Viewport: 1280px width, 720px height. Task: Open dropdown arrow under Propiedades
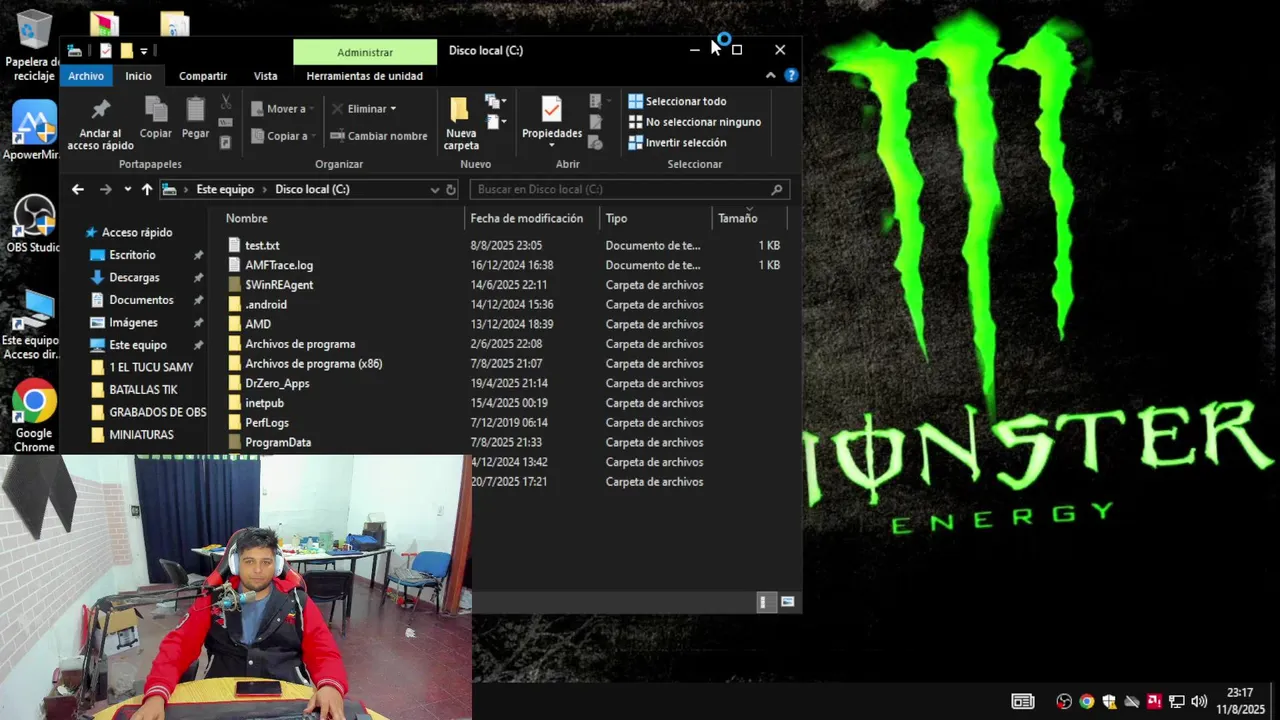(x=552, y=145)
